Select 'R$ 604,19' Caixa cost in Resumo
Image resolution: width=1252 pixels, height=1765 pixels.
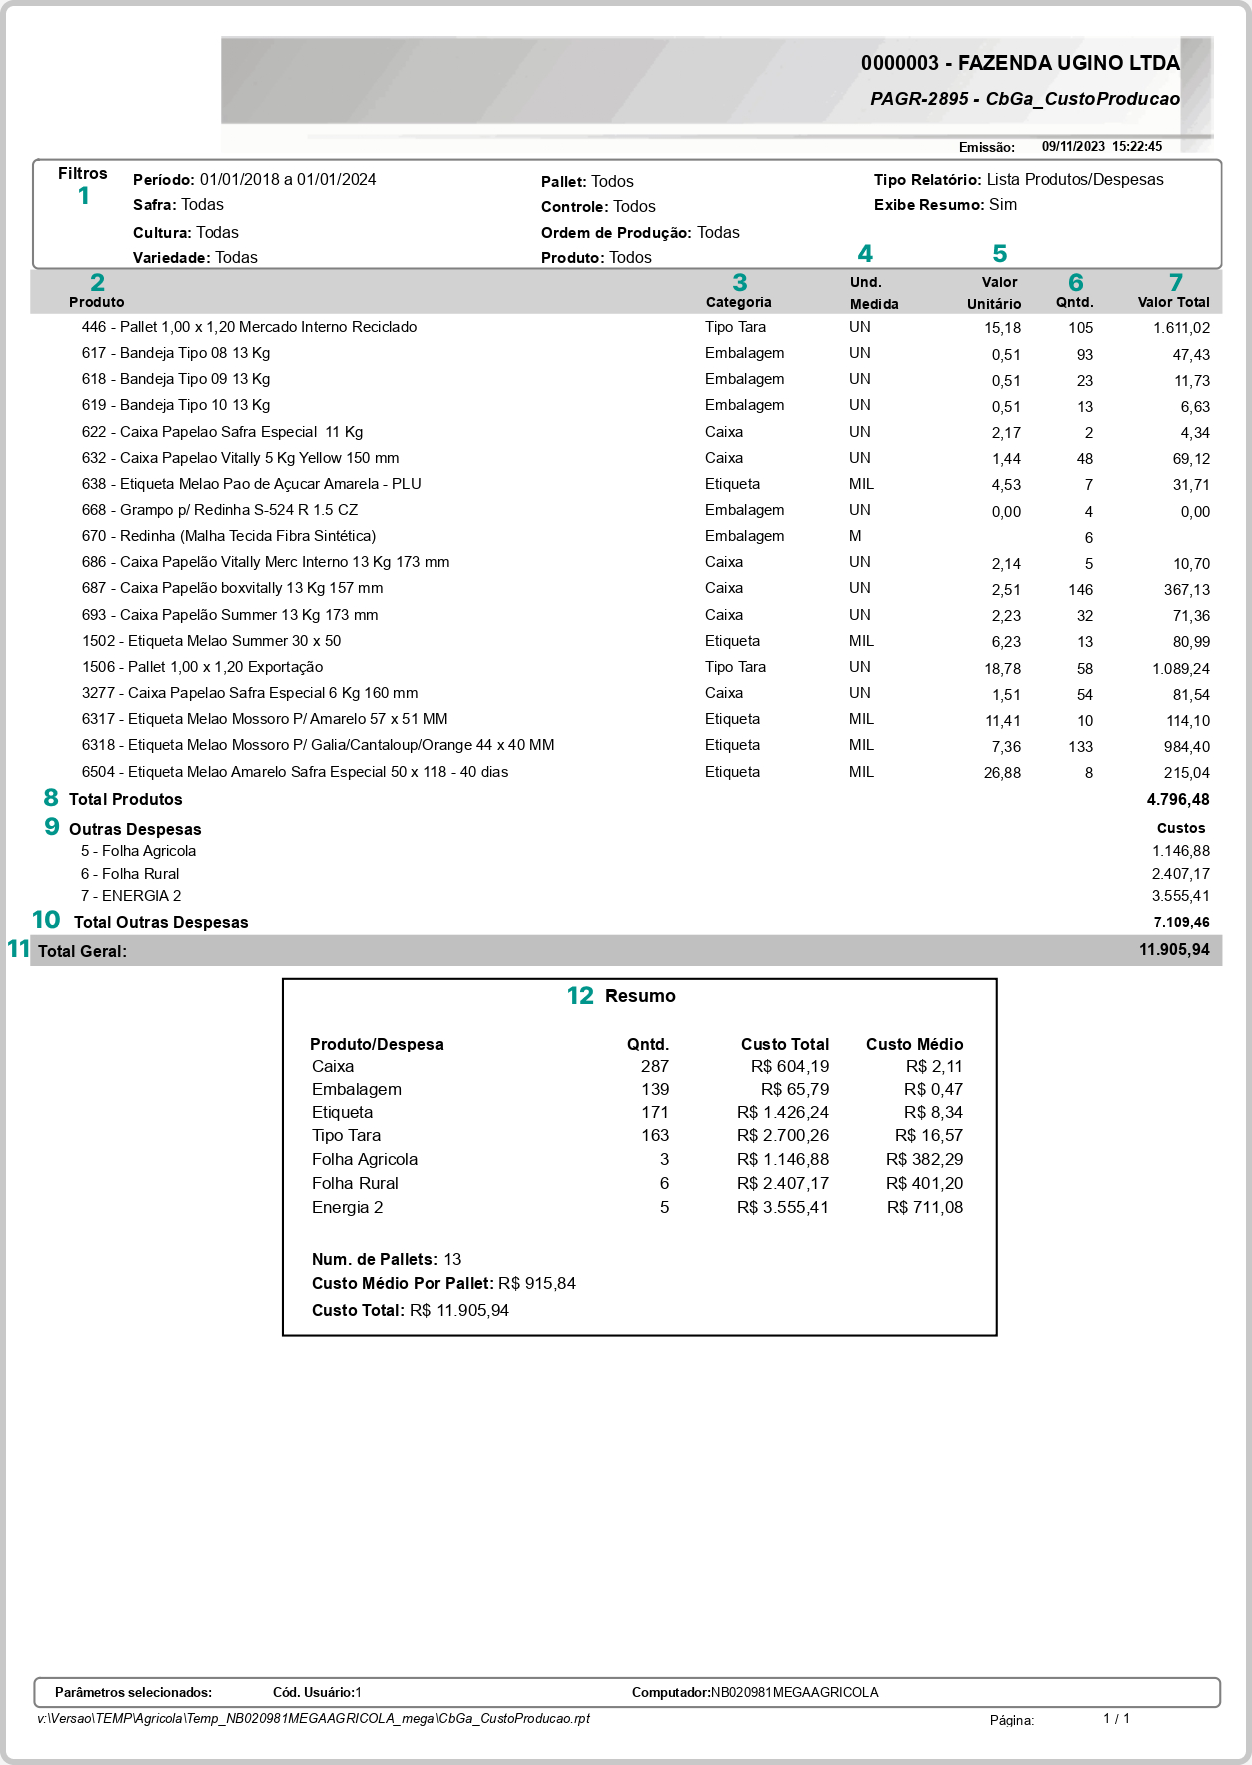click(790, 1067)
